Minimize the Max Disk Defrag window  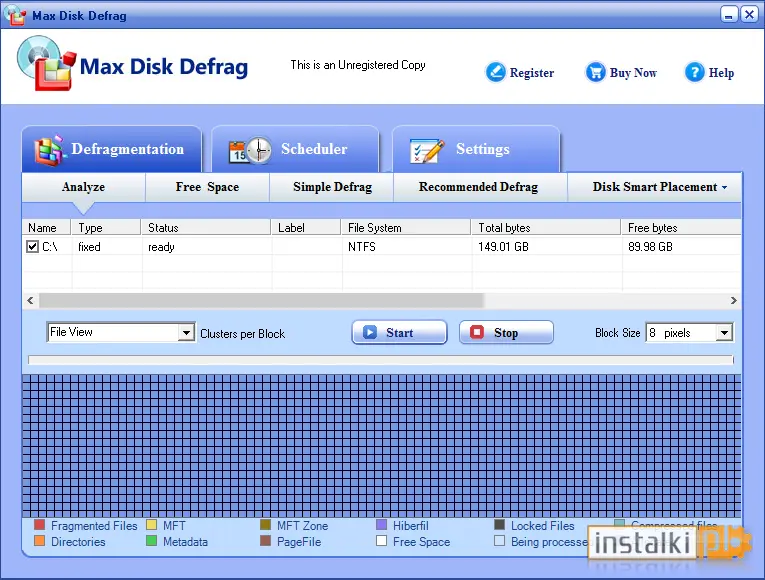(x=729, y=14)
